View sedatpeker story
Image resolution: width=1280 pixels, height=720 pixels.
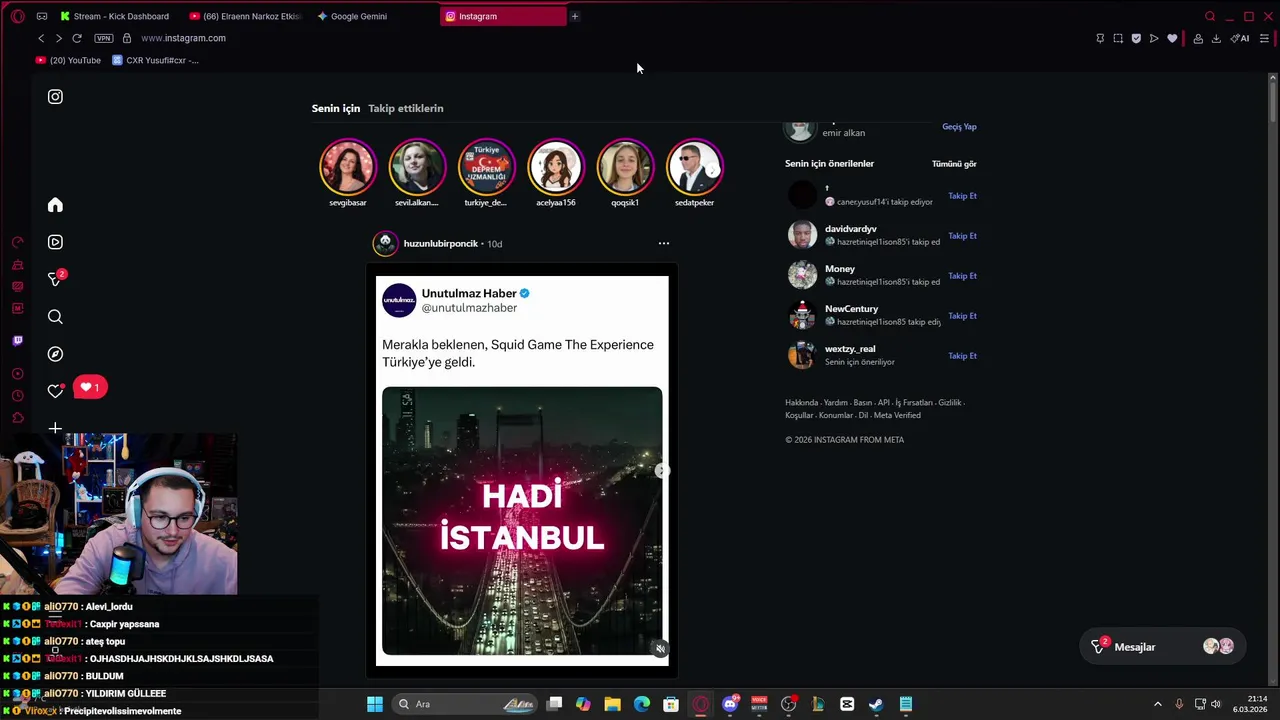pyautogui.click(x=694, y=166)
